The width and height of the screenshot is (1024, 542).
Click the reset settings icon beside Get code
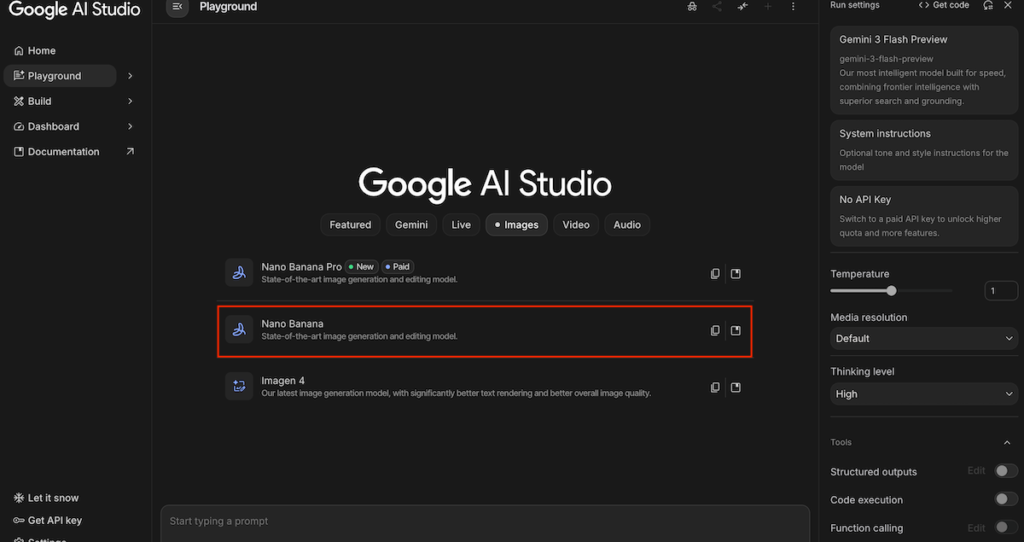point(988,5)
